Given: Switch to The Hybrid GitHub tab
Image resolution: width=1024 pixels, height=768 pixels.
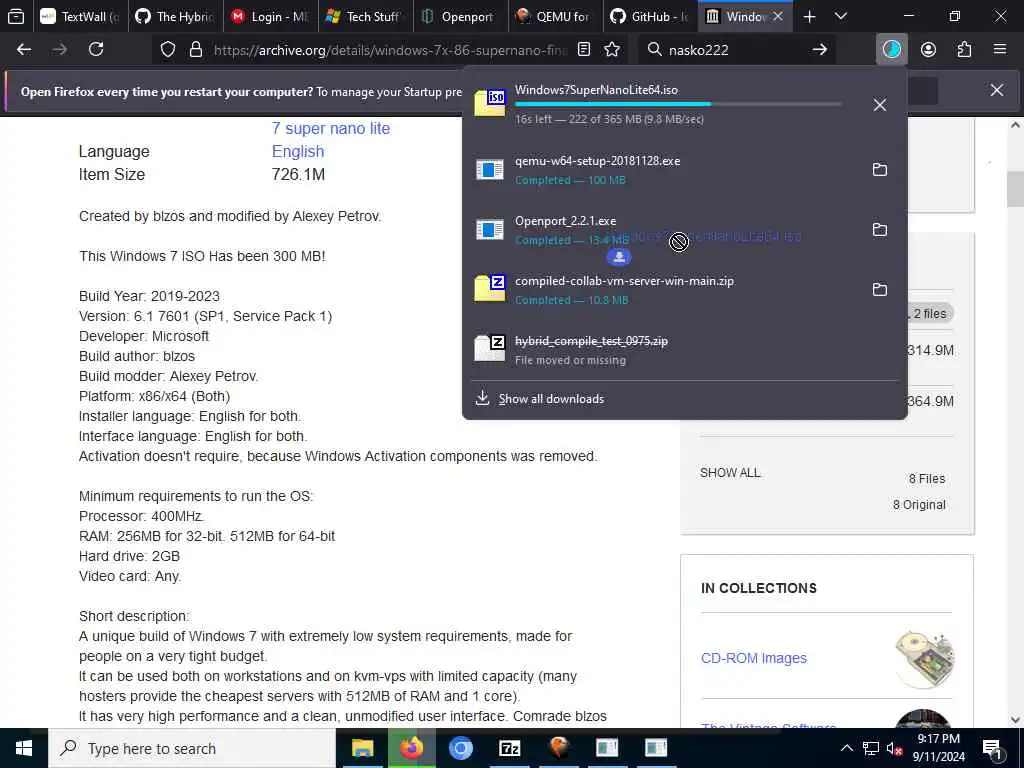Looking at the screenshot, I should click(175, 16).
